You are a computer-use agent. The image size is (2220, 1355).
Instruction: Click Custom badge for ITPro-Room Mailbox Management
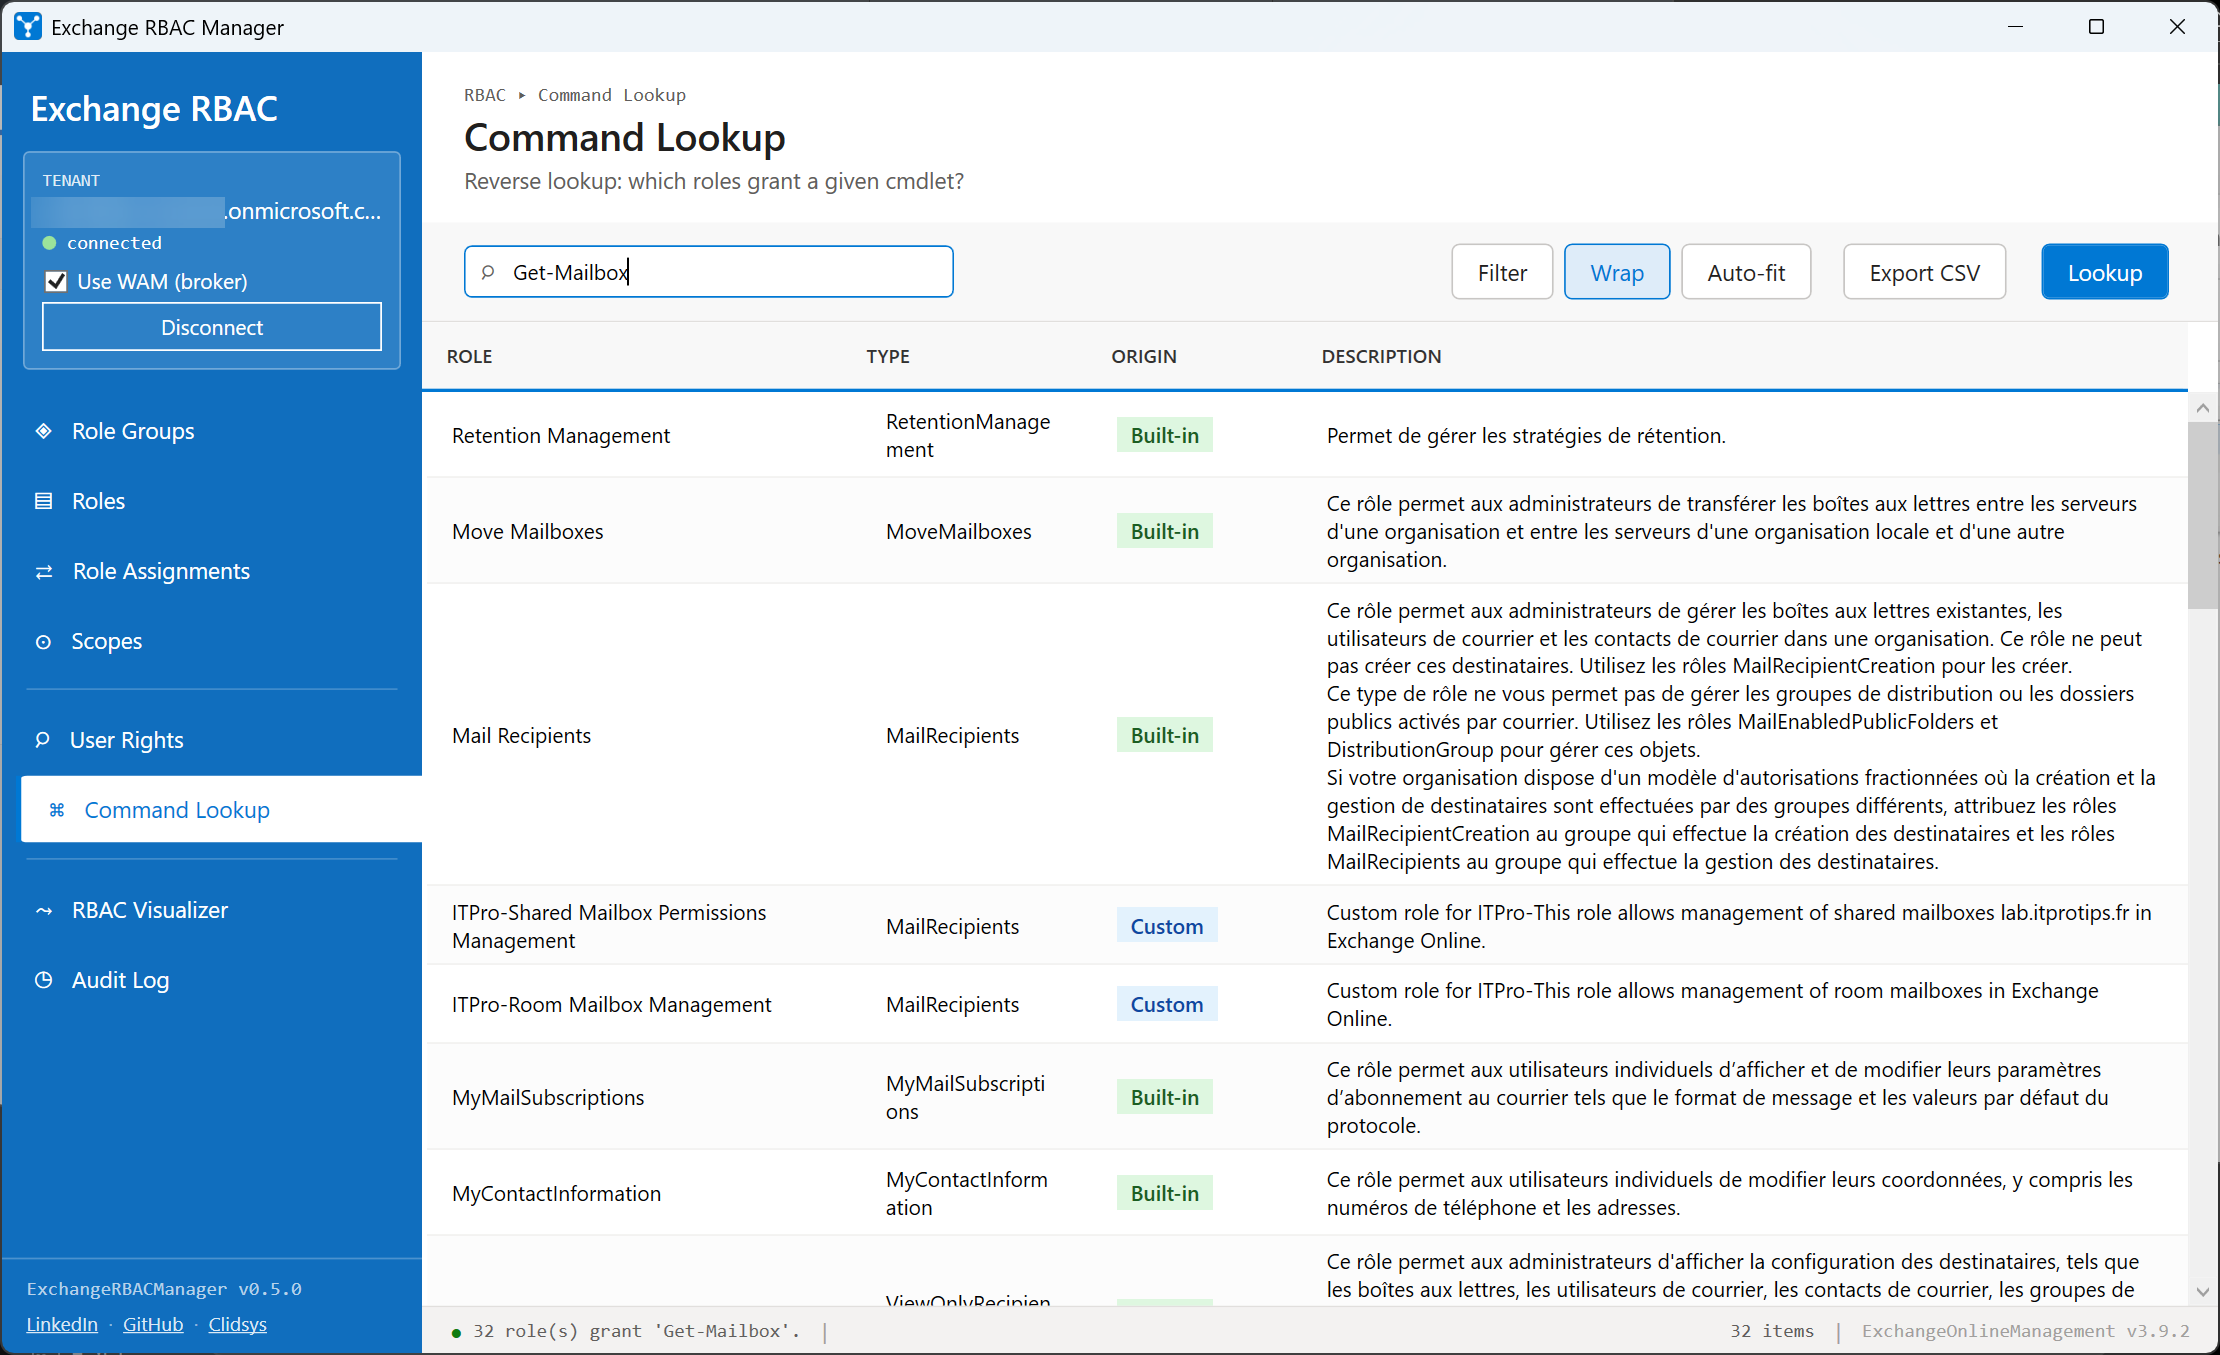[x=1167, y=1004]
